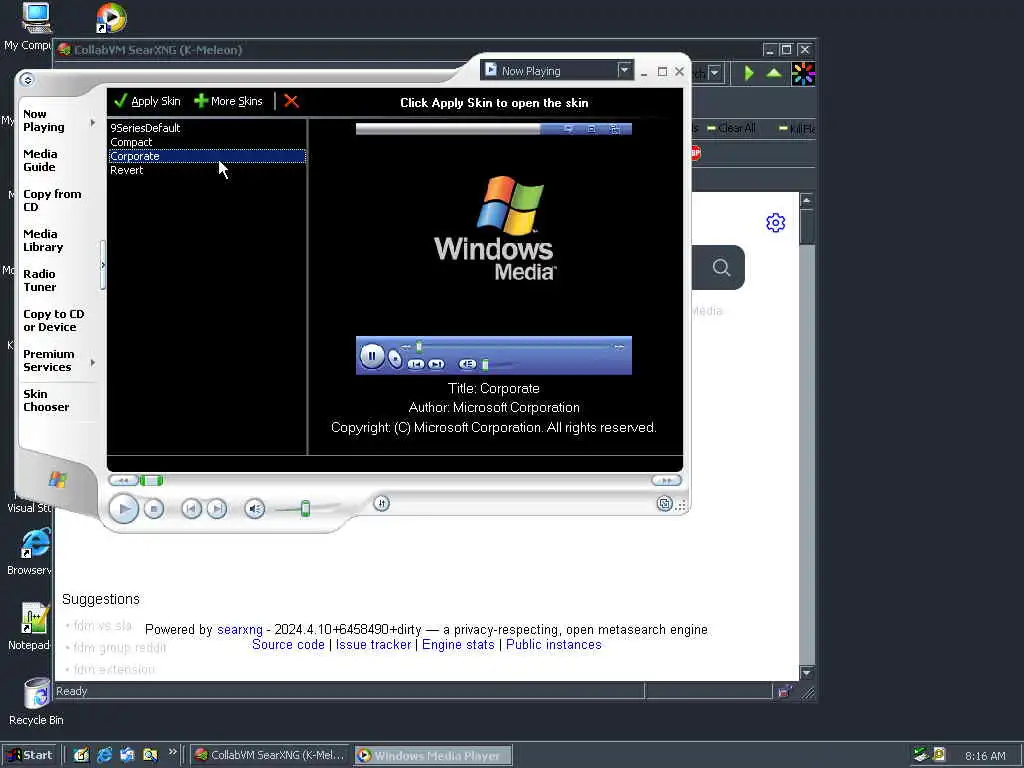Mute sound with the speaker button
The height and width of the screenshot is (768, 1024).
click(x=255, y=509)
